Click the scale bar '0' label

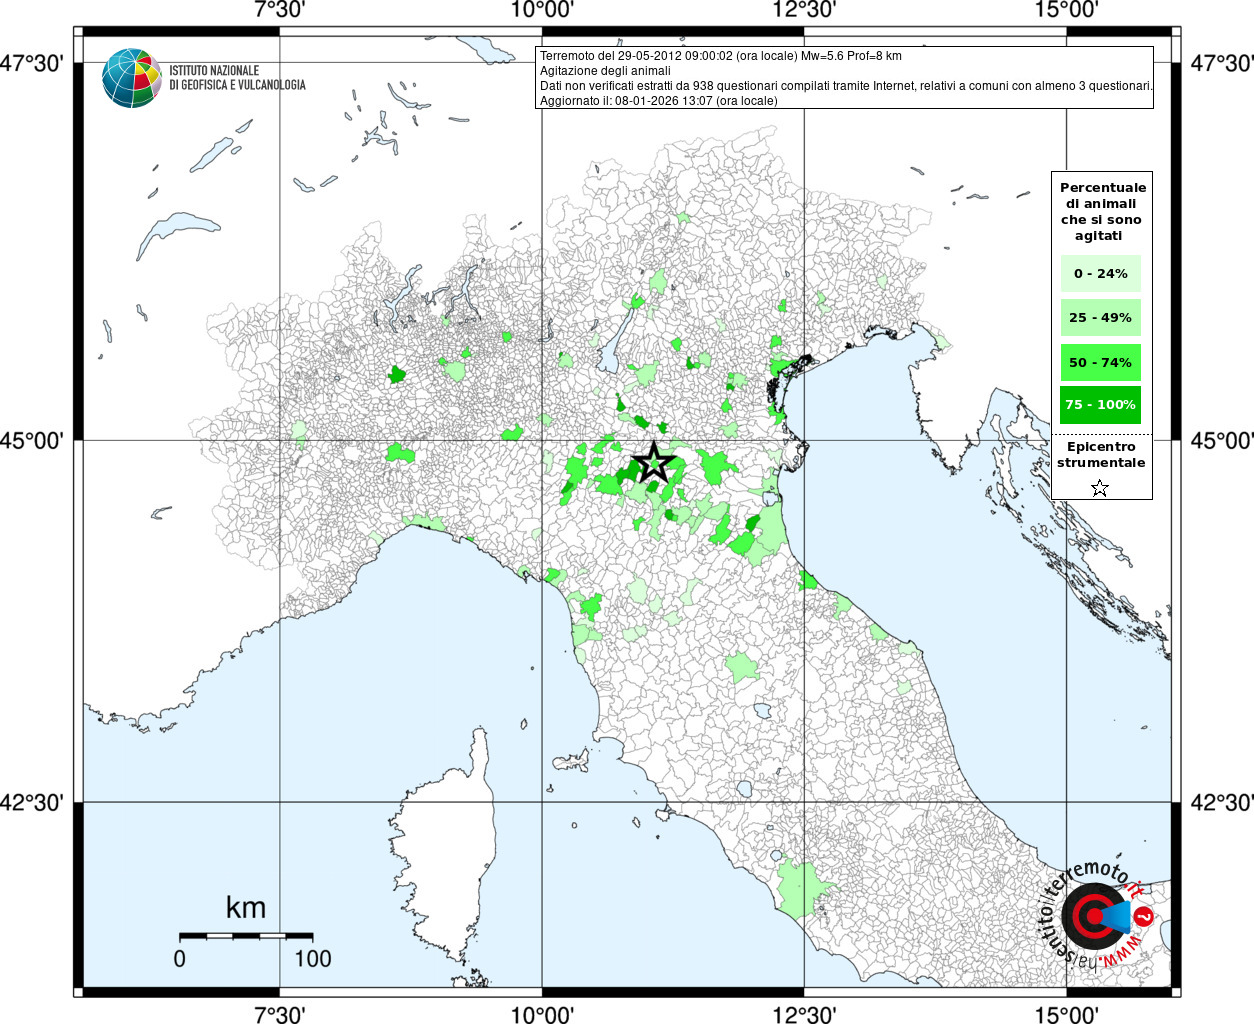click(x=179, y=958)
